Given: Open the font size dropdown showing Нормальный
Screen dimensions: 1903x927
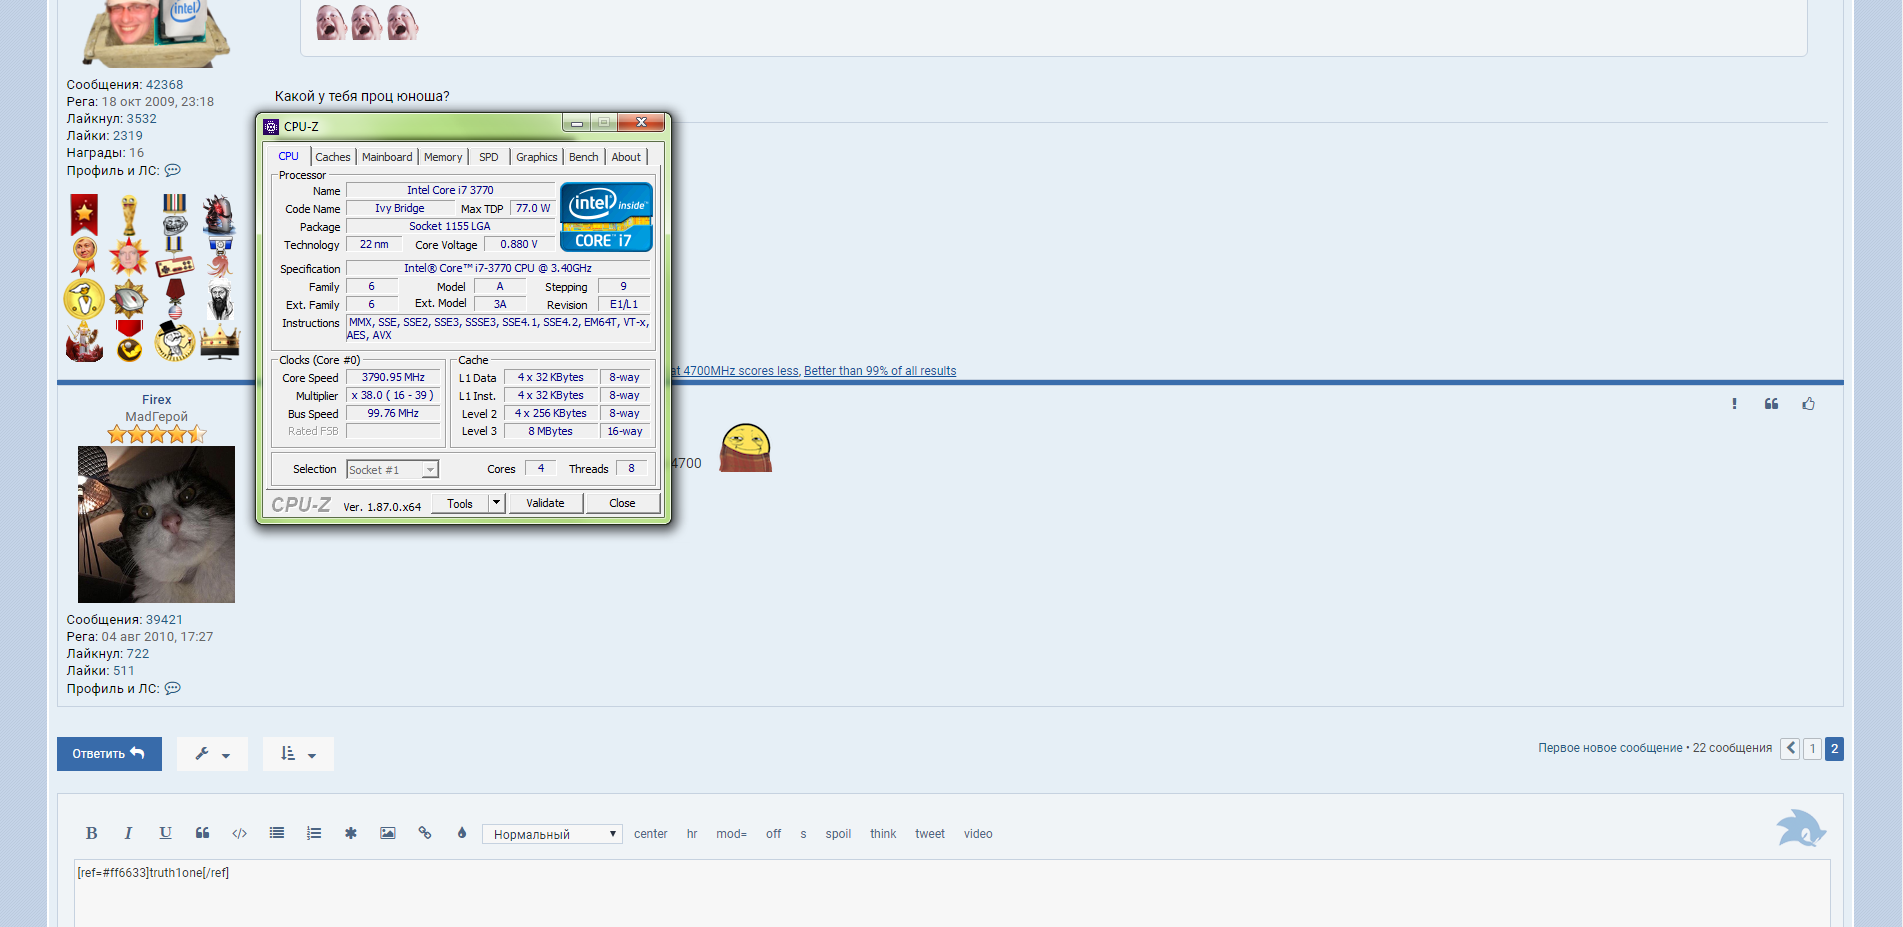Looking at the screenshot, I should pyautogui.click(x=552, y=834).
